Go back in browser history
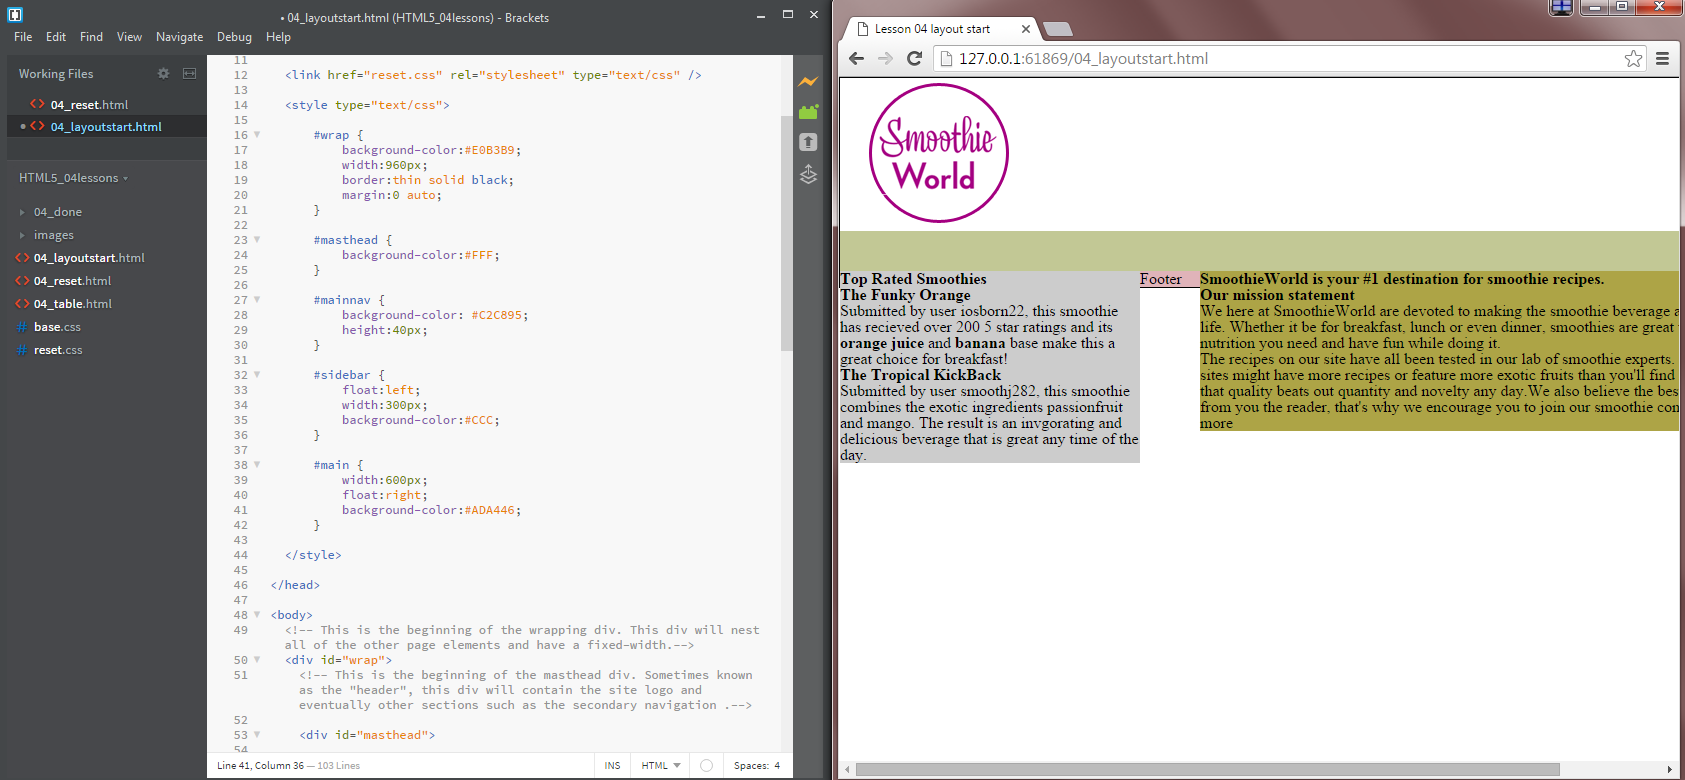The image size is (1685, 780). click(x=856, y=59)
